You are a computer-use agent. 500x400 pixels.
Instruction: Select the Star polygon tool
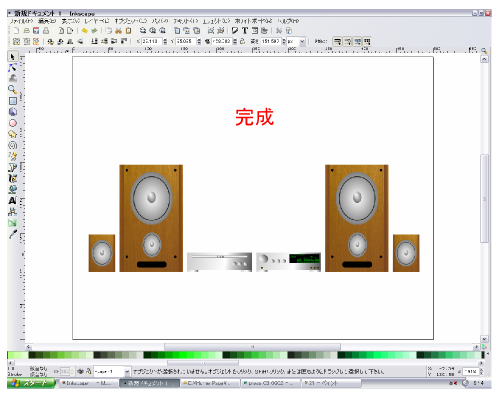click(x=13, y=134)
